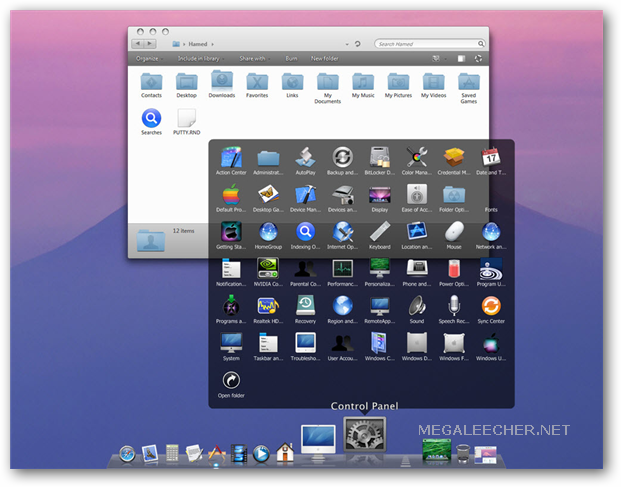Click Control Panel gear dock icon

click(364, 434)
